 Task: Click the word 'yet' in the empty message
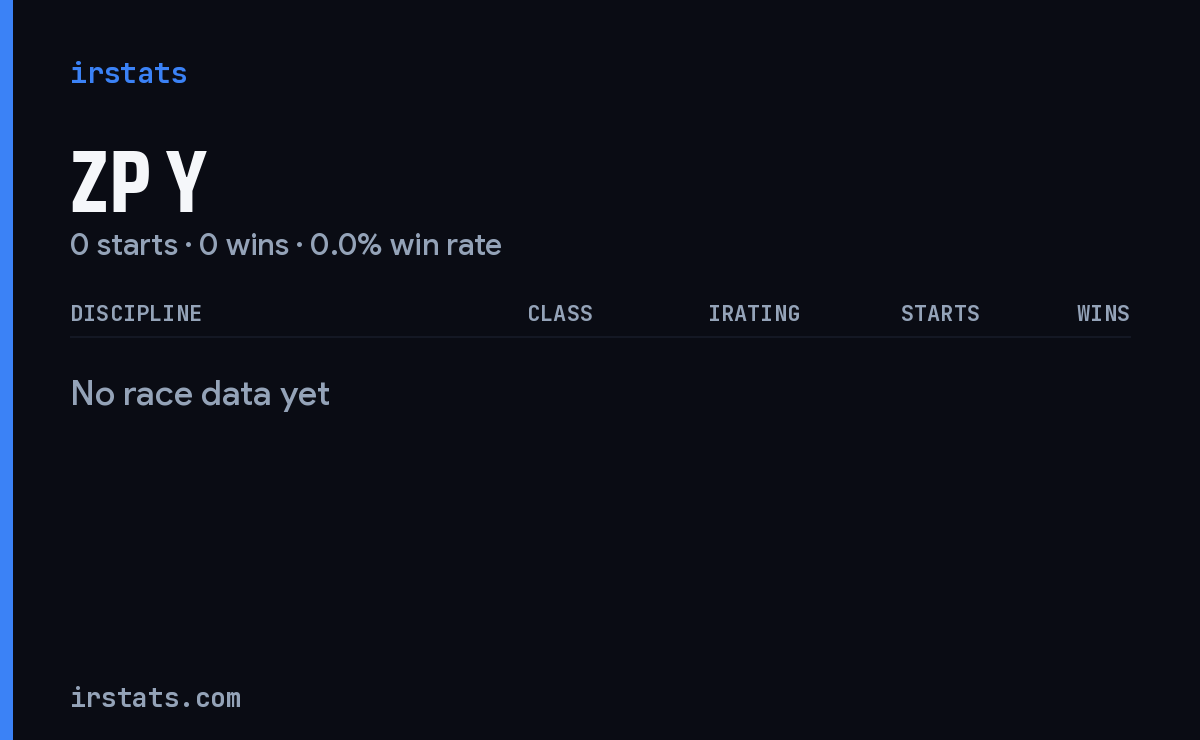pyautogui.click(x=305, y=396)
